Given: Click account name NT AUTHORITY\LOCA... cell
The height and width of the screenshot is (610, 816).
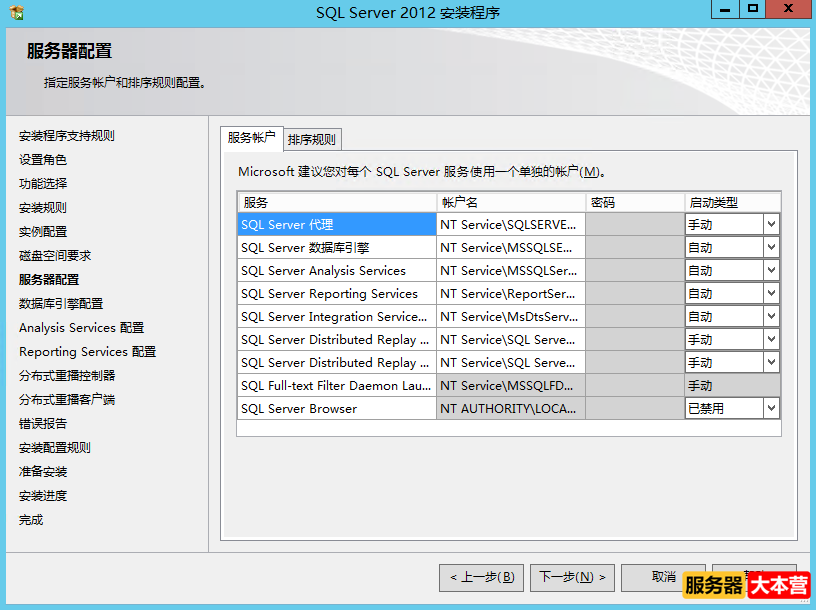Looking at the screenshot, I should 511,408.
